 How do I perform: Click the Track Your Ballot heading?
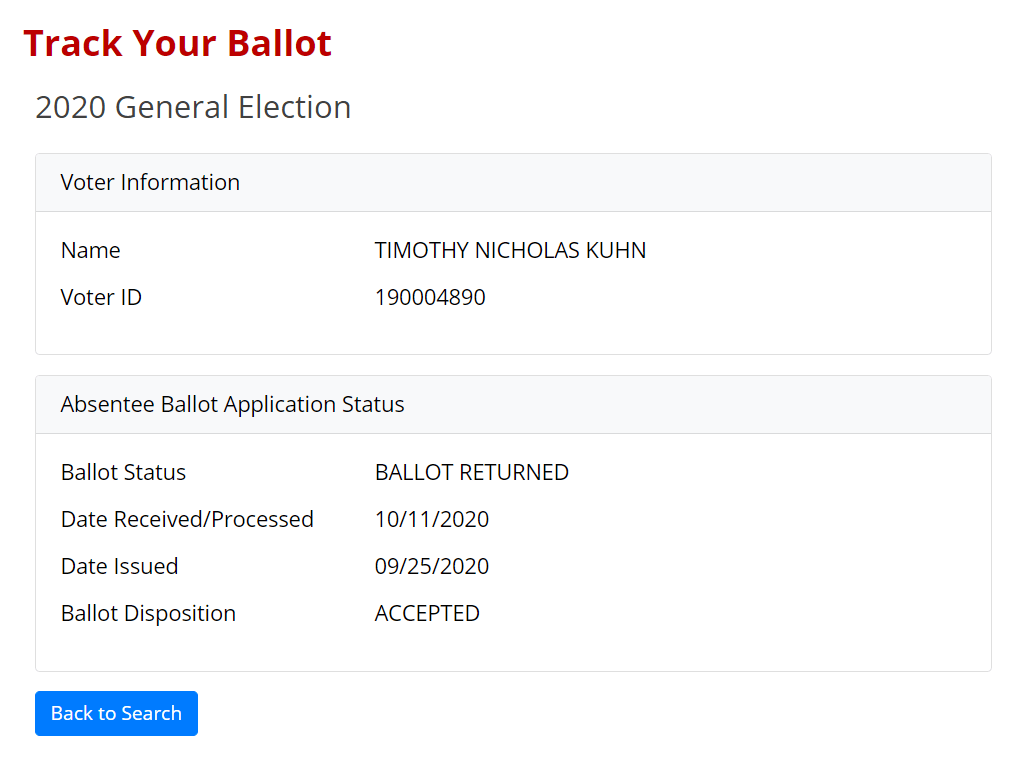pos(177,43)
